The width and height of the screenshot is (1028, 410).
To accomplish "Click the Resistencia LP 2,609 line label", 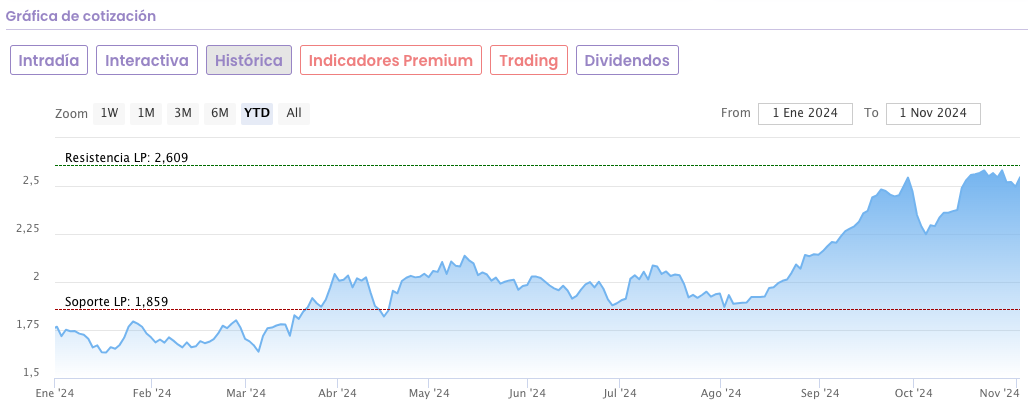I will click(x=126, y=158).
